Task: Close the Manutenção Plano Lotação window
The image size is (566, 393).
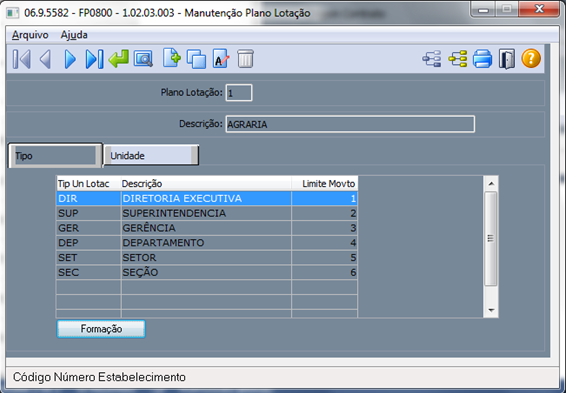Action: pyautogui.click(x=539, y=9)
